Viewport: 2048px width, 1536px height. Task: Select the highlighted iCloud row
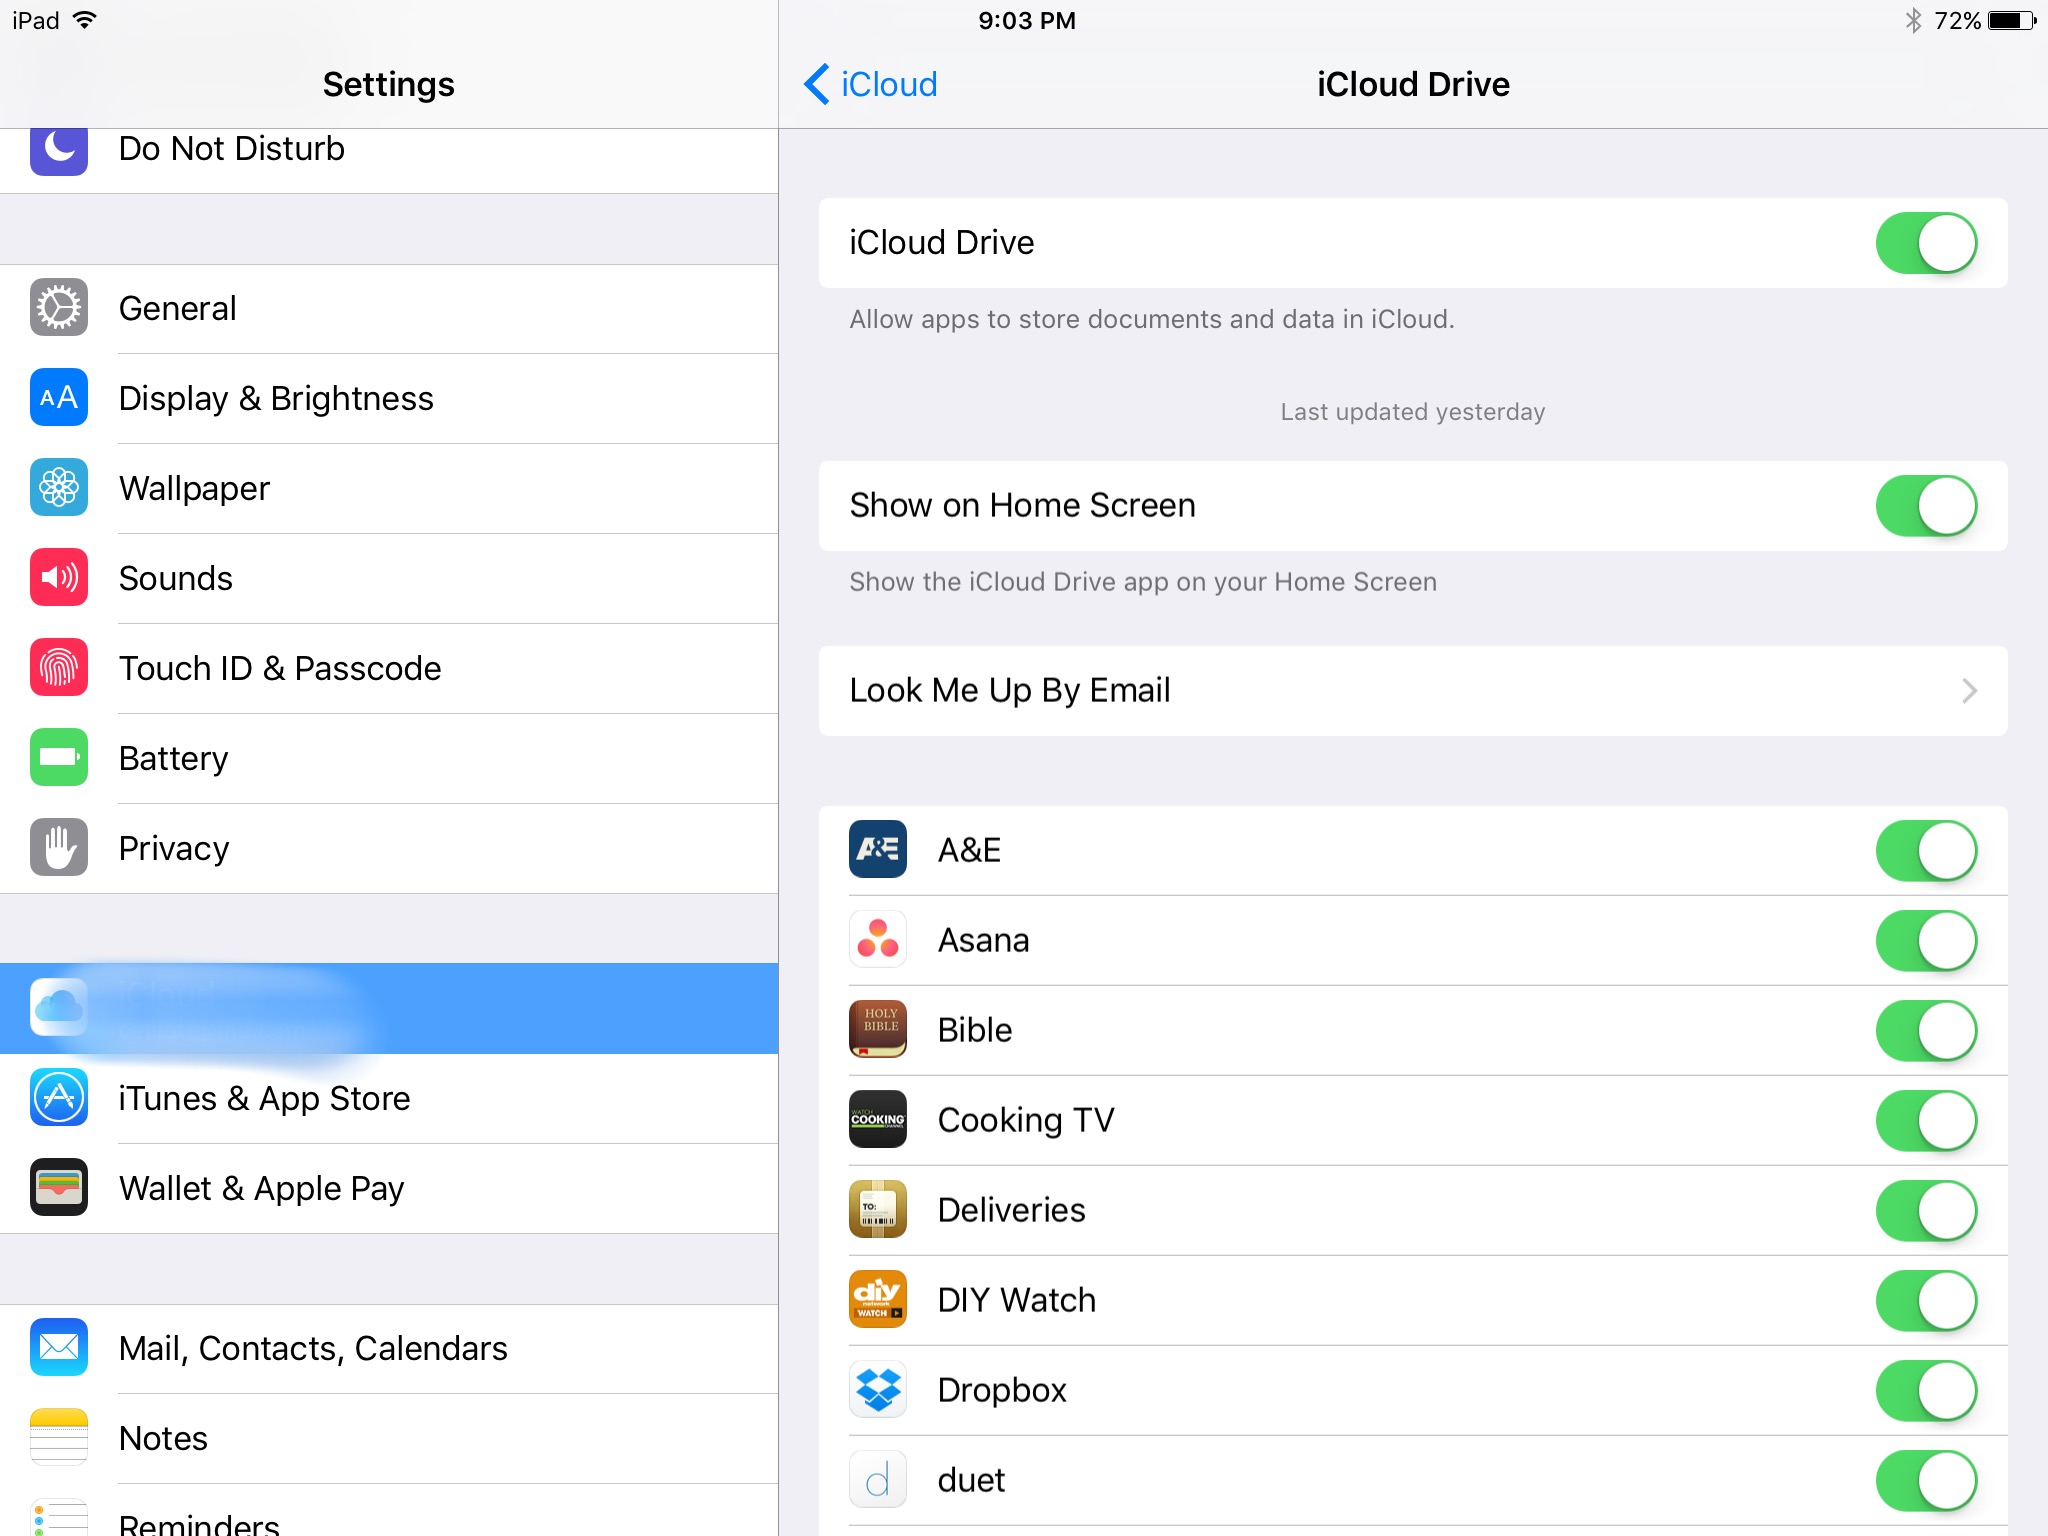(x=389, y=1008)
